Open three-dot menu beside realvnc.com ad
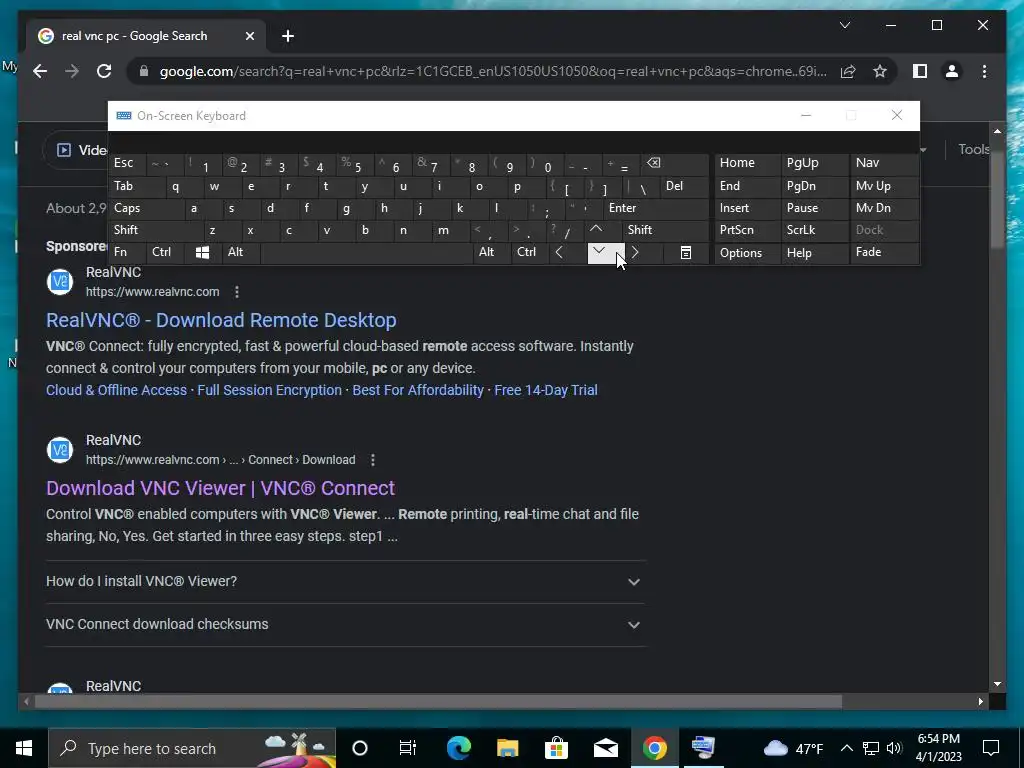Viewport: 1024px width, 768px height. (237, 292)
